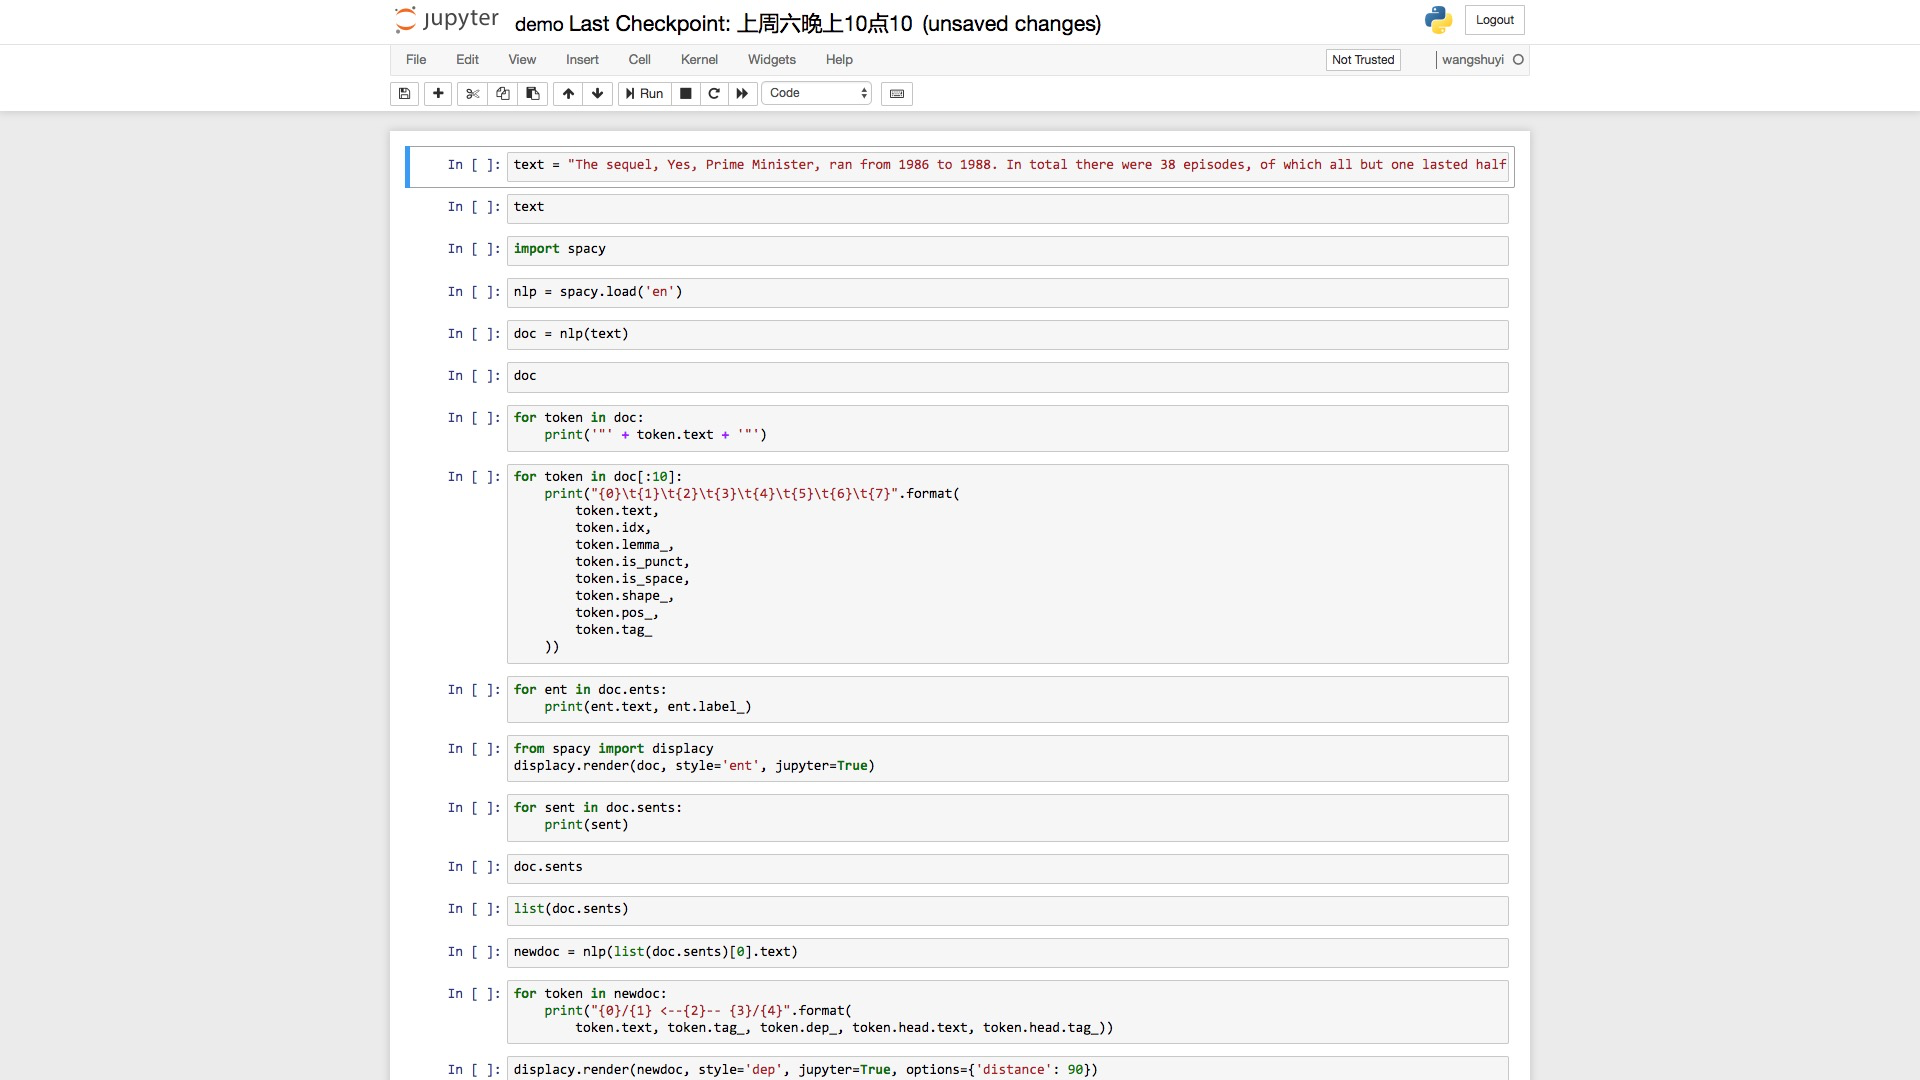Move the selected cell up
Image resolution: width=1920 pixels, height=1080 pixels.
point(568,94)
